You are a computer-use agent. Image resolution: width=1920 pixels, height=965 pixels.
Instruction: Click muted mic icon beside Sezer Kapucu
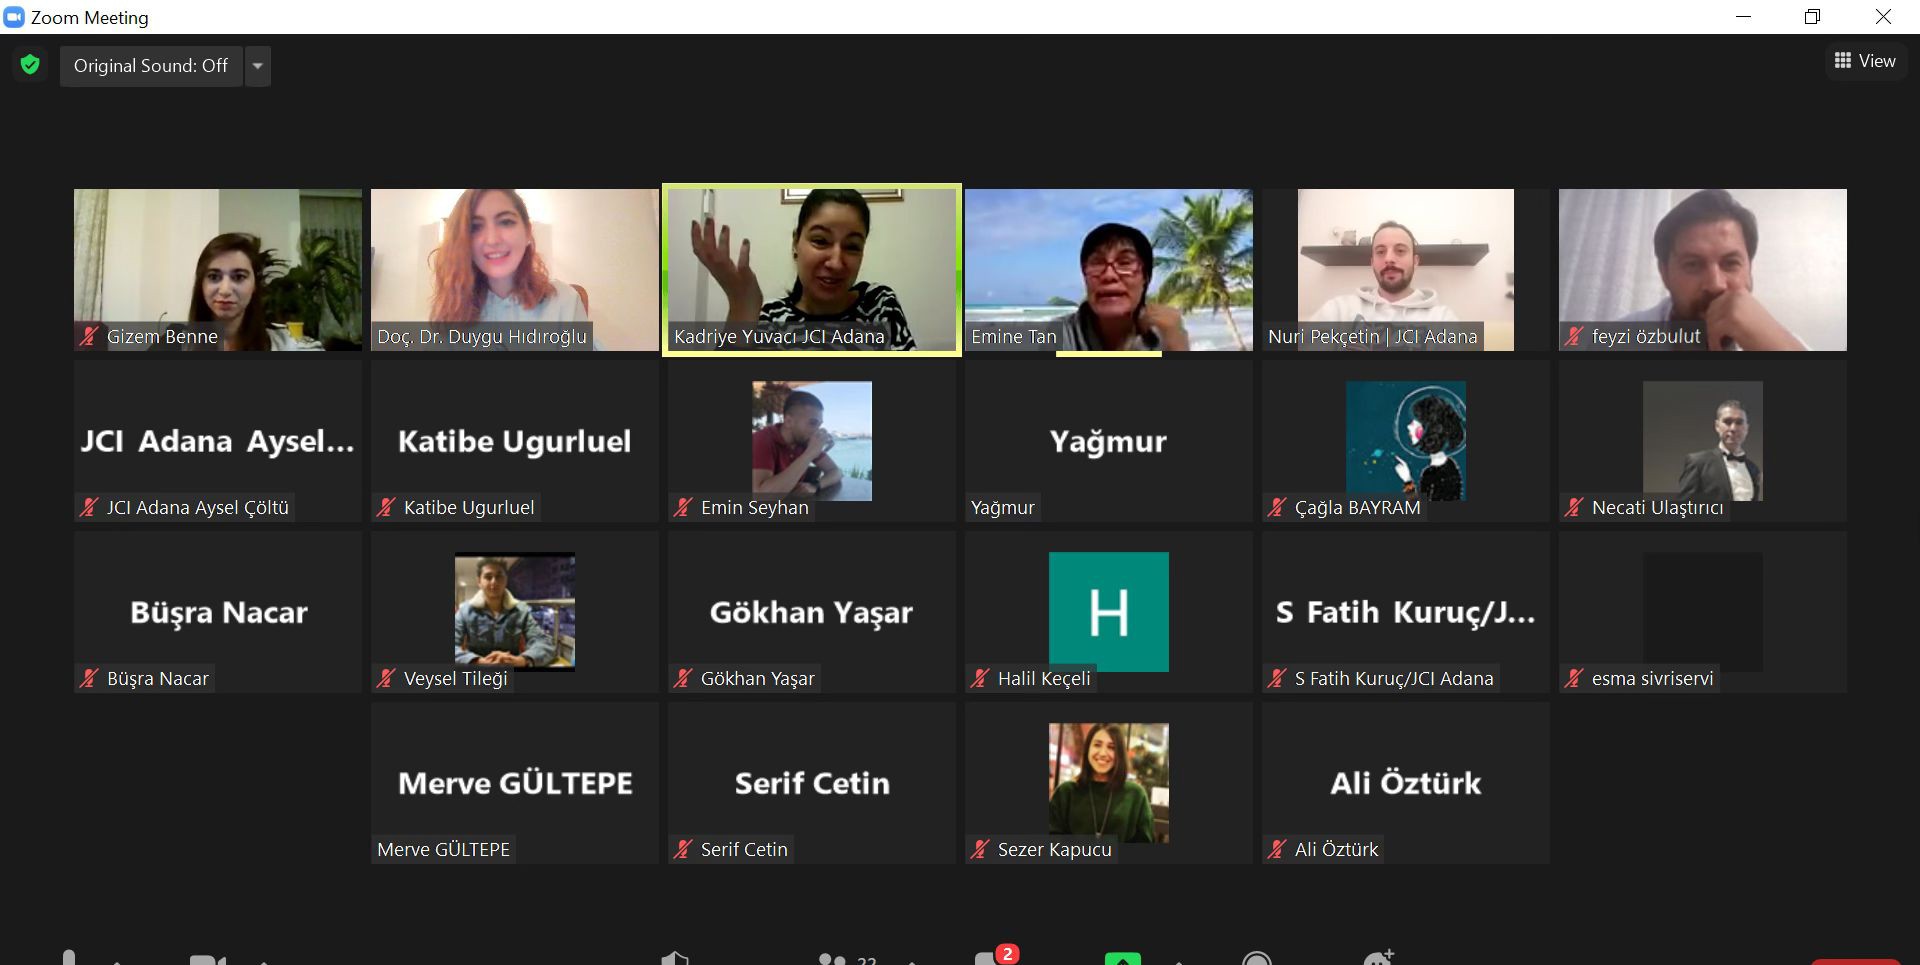pyautogui.click(x=980, y=850)
